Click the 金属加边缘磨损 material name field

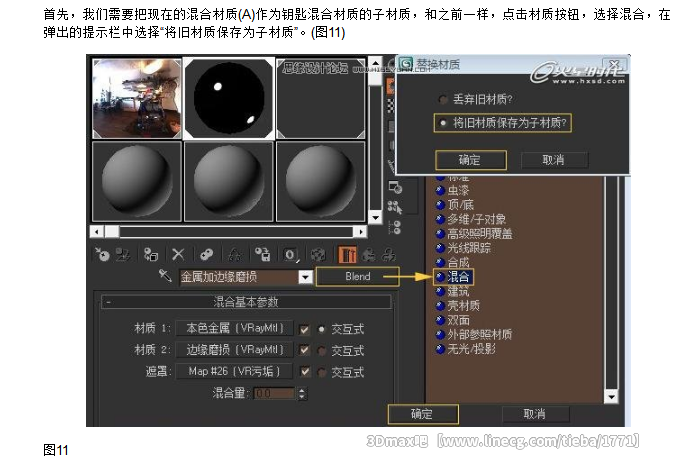(x=239, y=277)
